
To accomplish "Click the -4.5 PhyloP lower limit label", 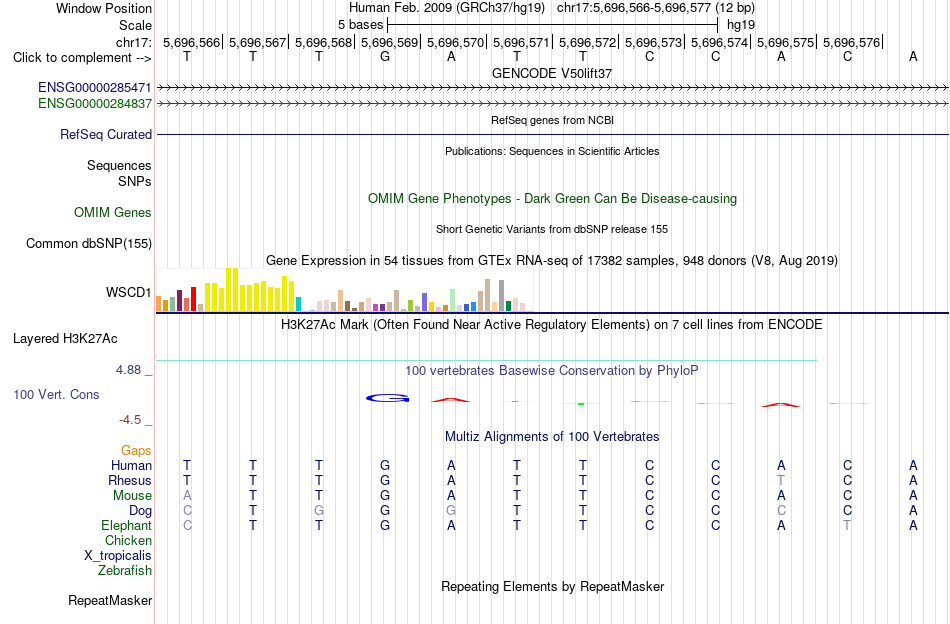I will pos(130,420).
